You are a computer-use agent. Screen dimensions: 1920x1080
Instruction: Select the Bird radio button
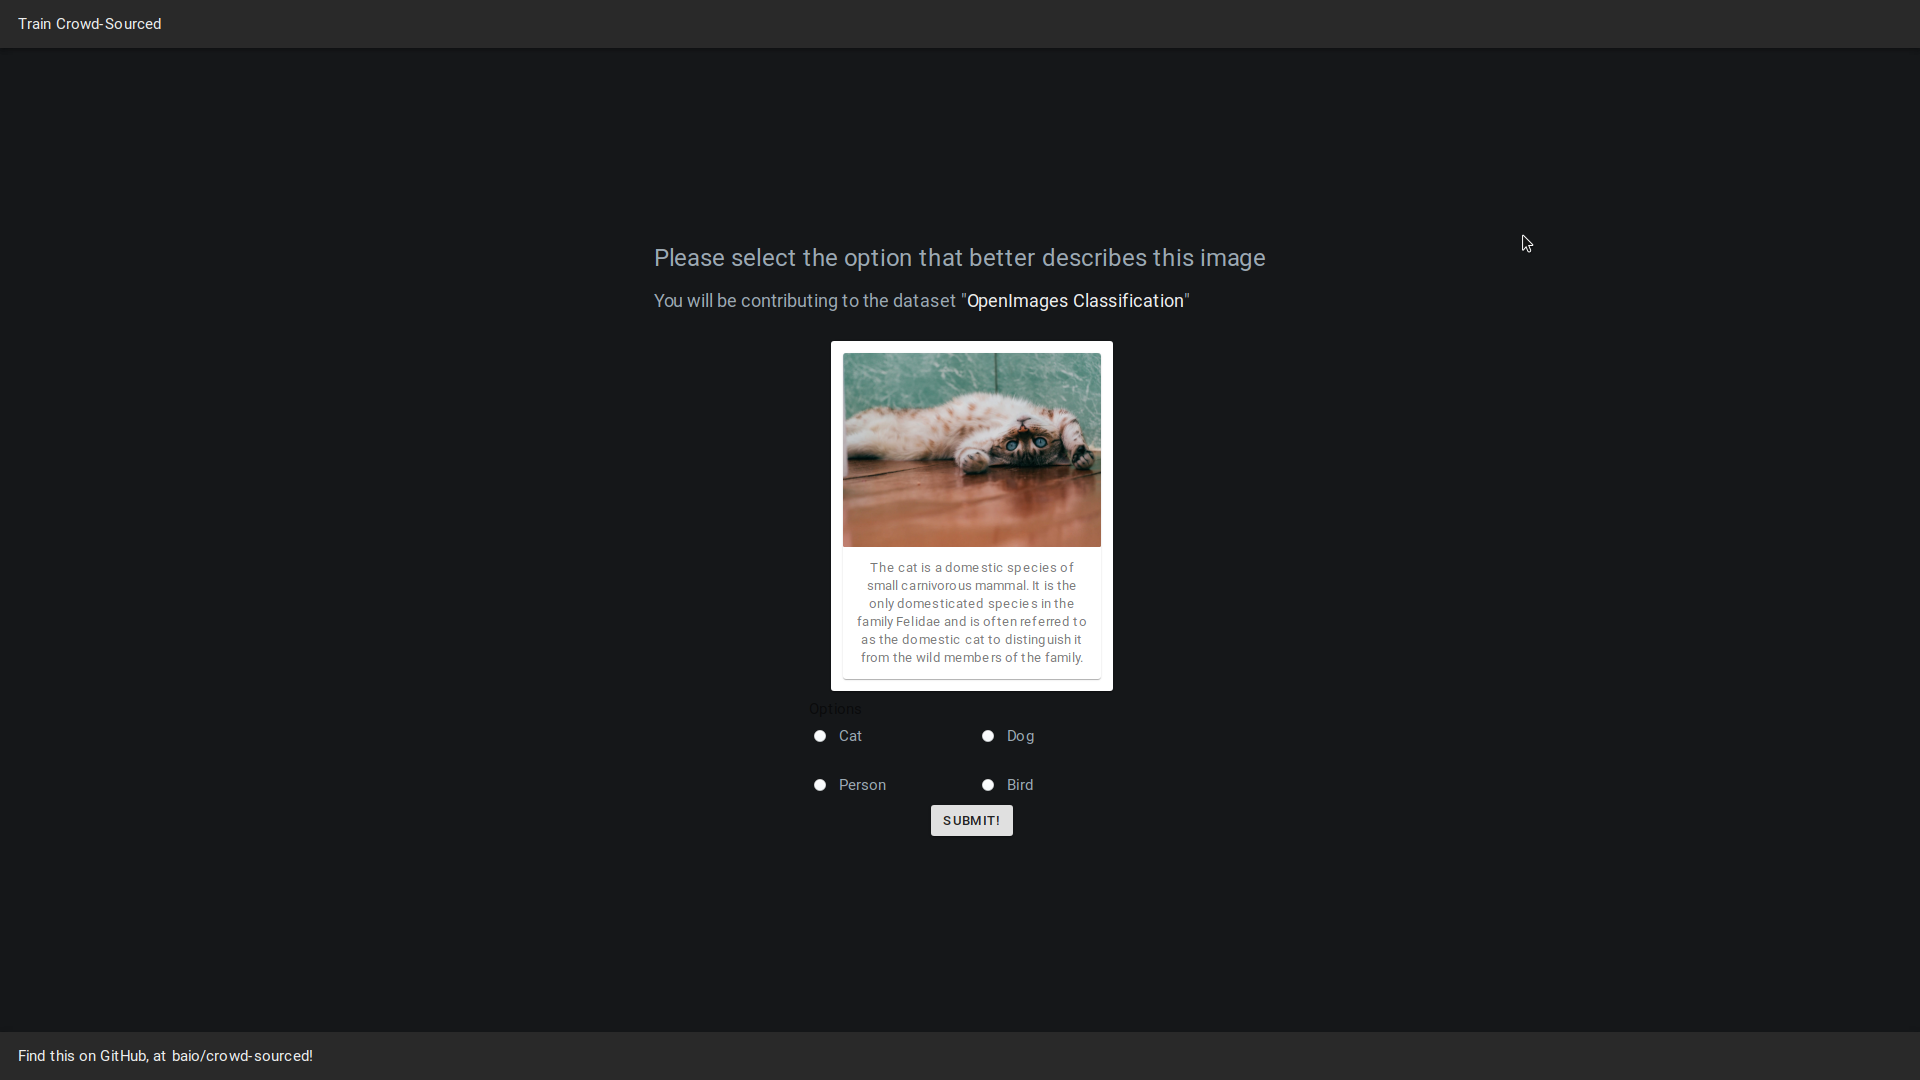(x=988, y=783)
